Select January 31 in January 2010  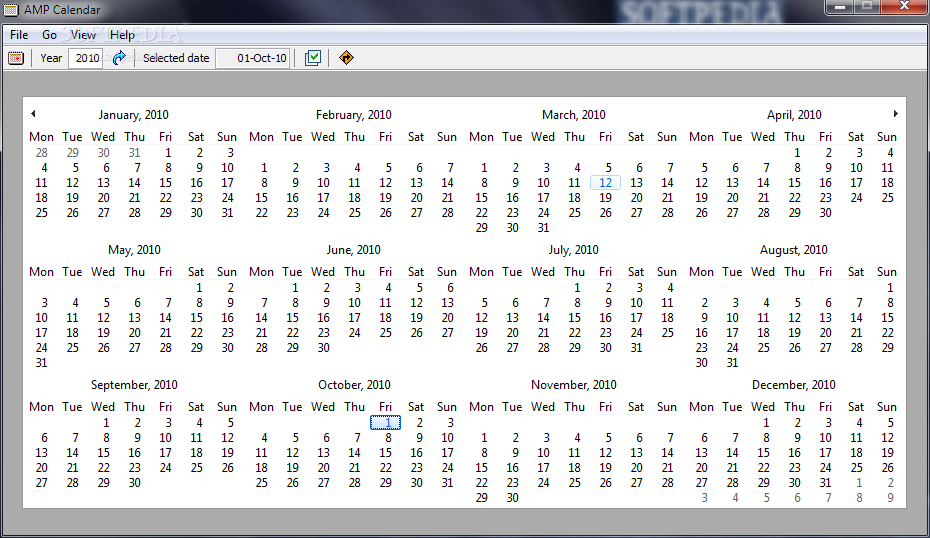point(227,212)
